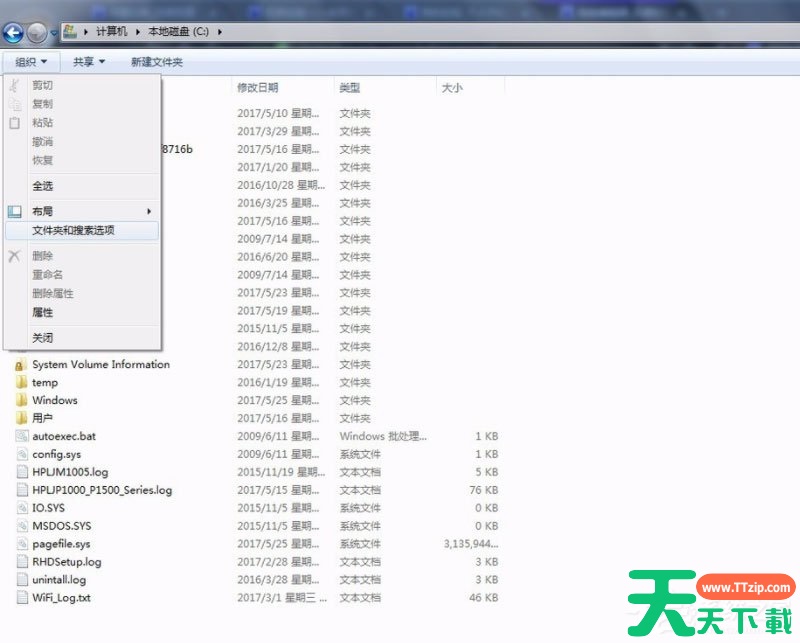
Task: Click the WiFi_Log.txt file icon
Action: tap(22, 597)
